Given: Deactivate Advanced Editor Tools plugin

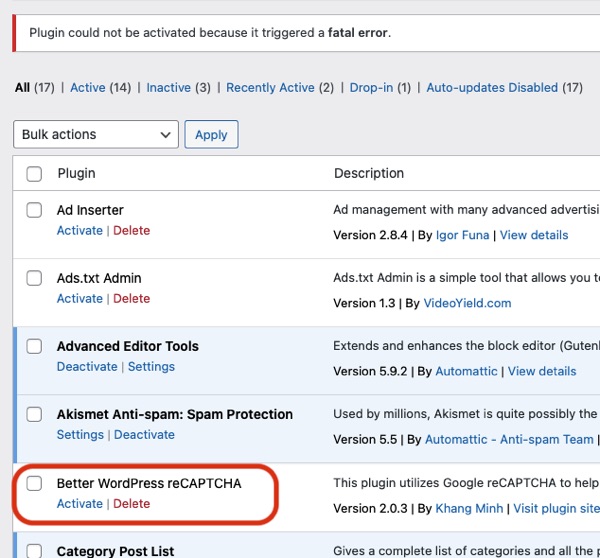Looking at the screenshot, I should tap(87, 367).
